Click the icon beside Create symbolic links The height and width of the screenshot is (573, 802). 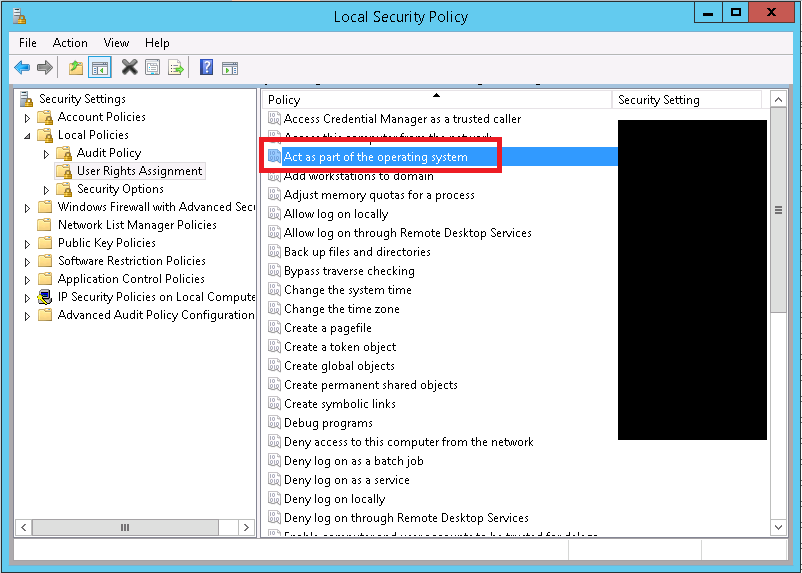pos(275,404)
